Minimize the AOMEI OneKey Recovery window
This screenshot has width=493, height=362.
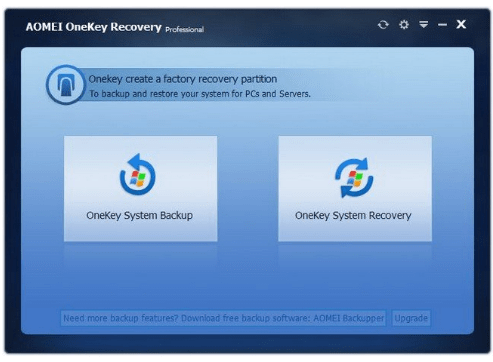(x=442, y=25)
